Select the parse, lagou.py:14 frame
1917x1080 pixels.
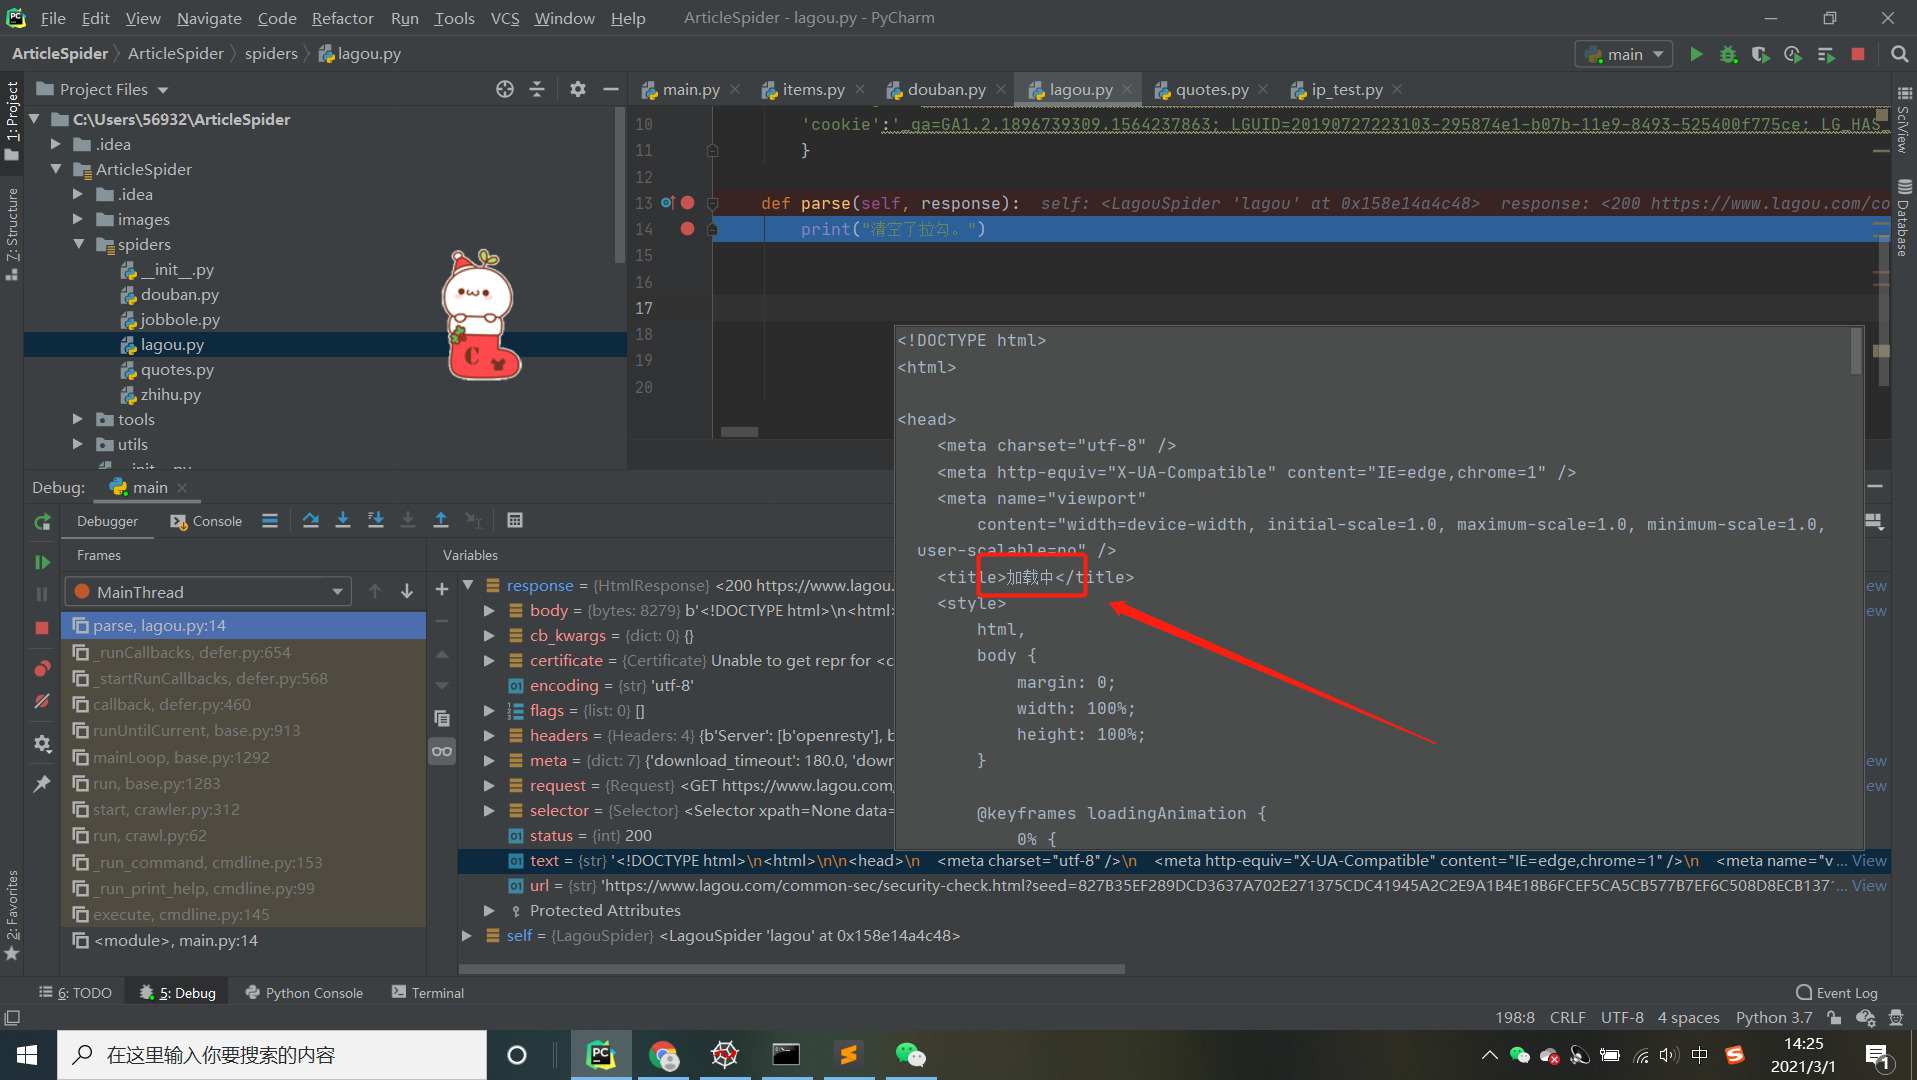point(243,625)
